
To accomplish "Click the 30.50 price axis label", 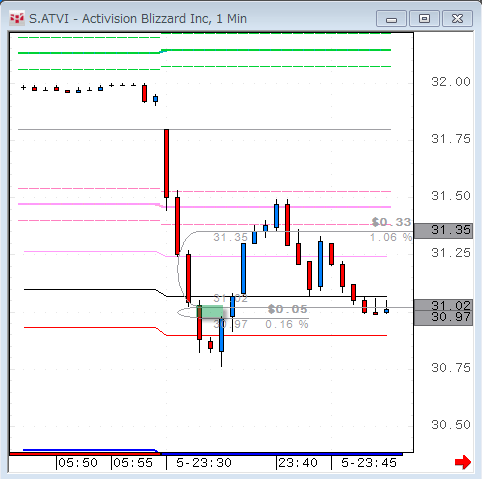I will tap(451, 425).
